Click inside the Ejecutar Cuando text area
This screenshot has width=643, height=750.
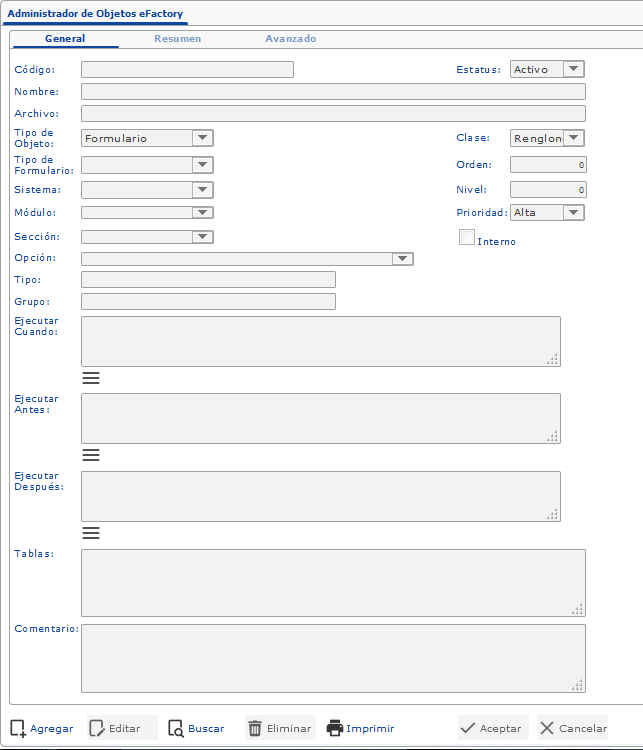[321, 342]
